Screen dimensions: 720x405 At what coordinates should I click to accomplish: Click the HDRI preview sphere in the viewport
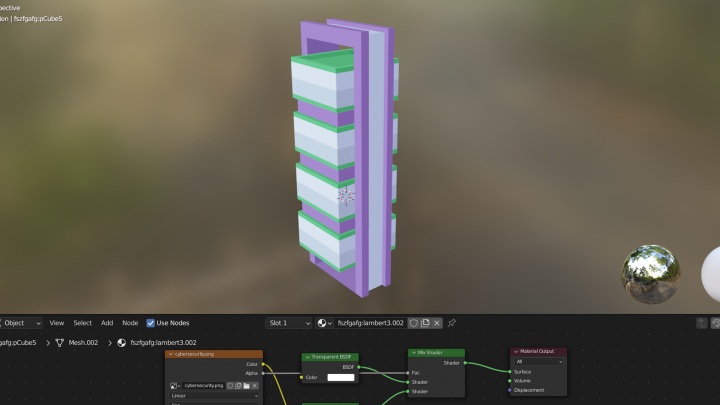(x=651, y=274)
